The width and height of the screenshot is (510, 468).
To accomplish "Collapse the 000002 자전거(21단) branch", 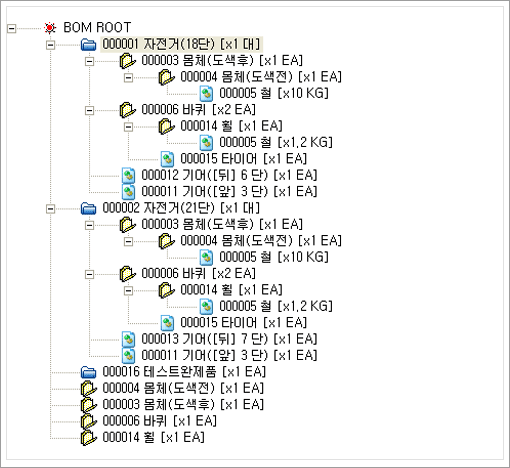I will click(50, 209).
